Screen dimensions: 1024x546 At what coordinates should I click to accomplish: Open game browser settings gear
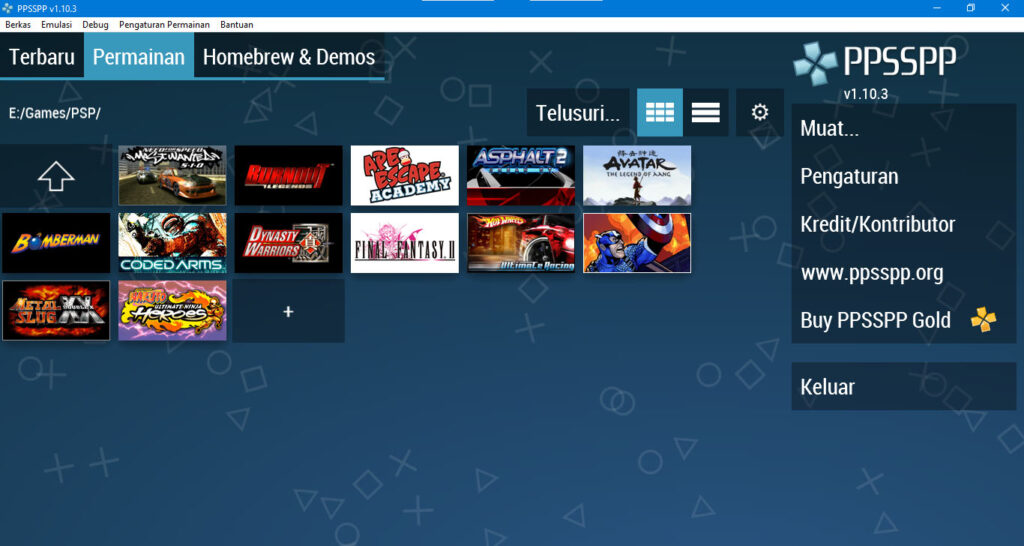pos(760,112)
